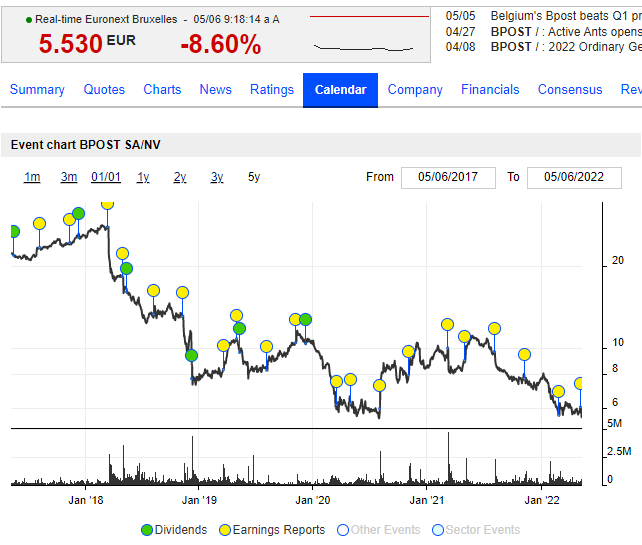
Task: Click the earnings marker just after Jan '21
Action: (x=448, y=325)
